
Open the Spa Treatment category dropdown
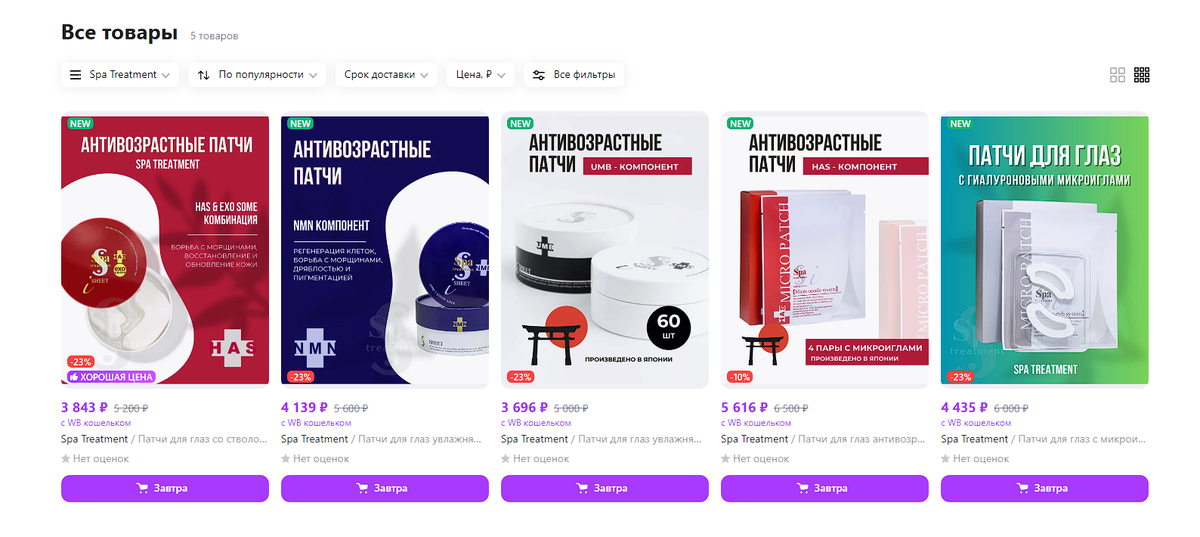pyautogui.click(x=120, y=75)
